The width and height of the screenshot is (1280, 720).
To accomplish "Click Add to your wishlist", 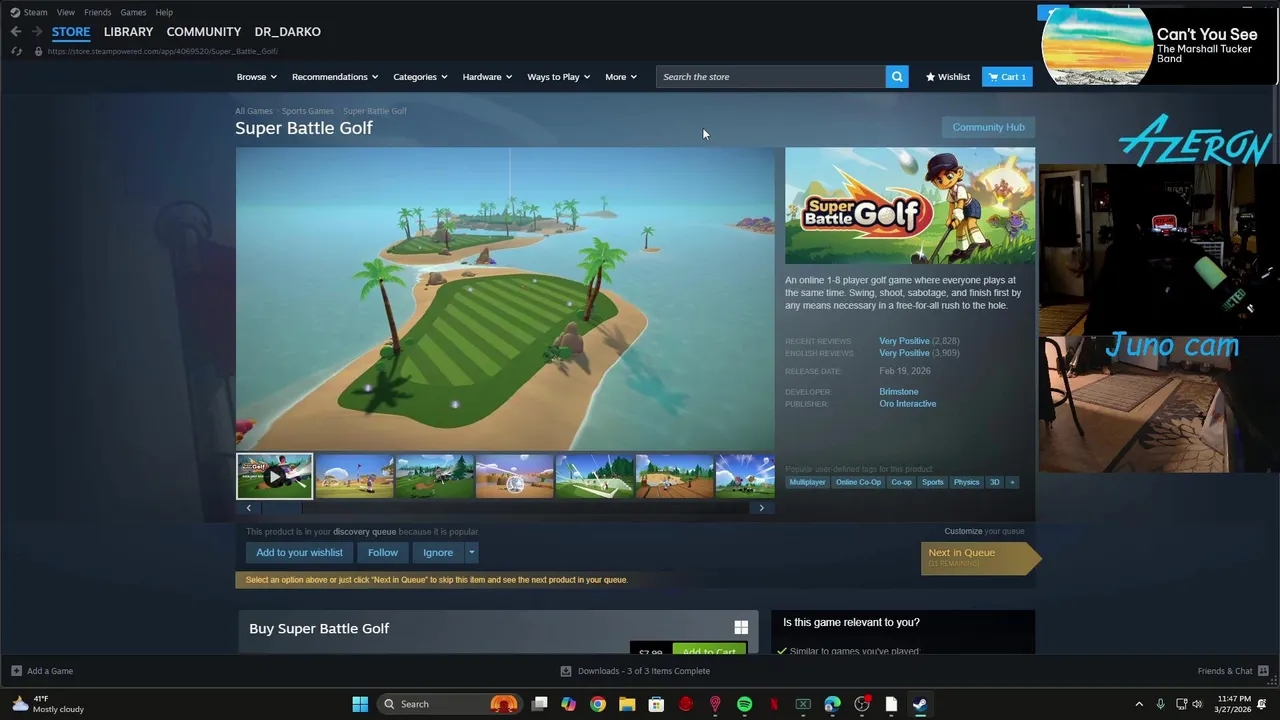I will tap(299, 552).
